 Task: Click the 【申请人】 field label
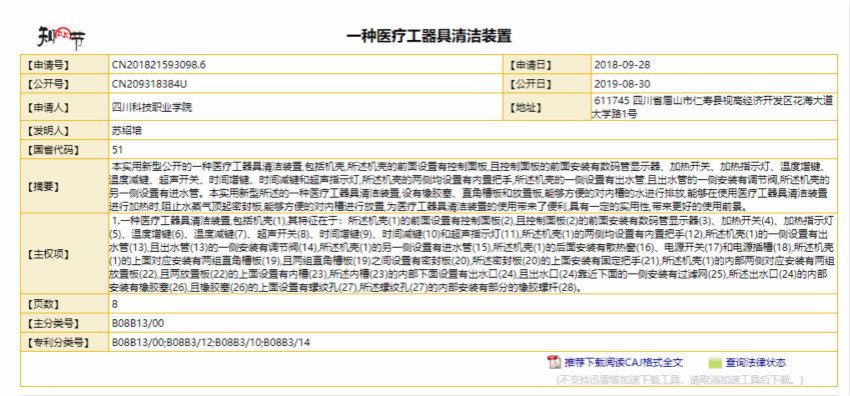(x=49, y=107)
